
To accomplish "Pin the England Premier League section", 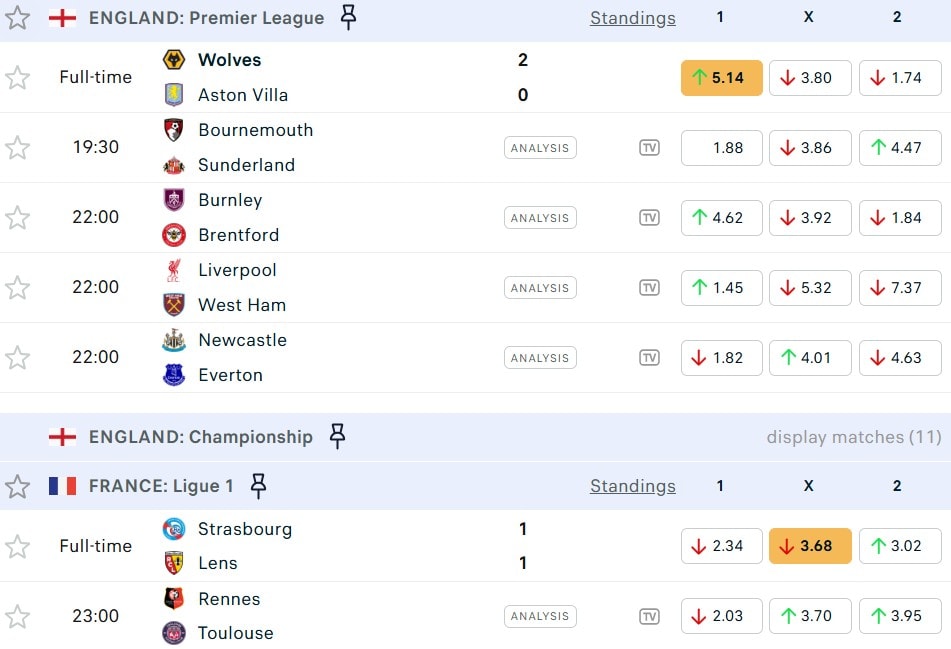I will pyautogui.click(x=348, y=17).
